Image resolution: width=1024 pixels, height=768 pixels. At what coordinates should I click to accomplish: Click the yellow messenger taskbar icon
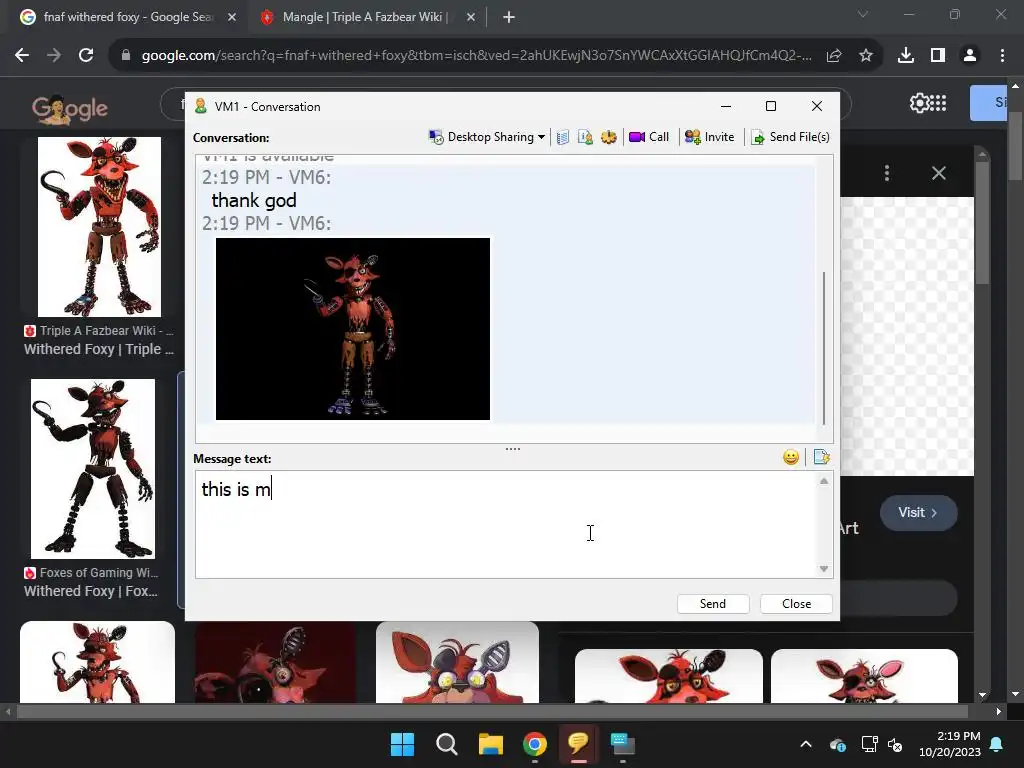click(579, 744)
